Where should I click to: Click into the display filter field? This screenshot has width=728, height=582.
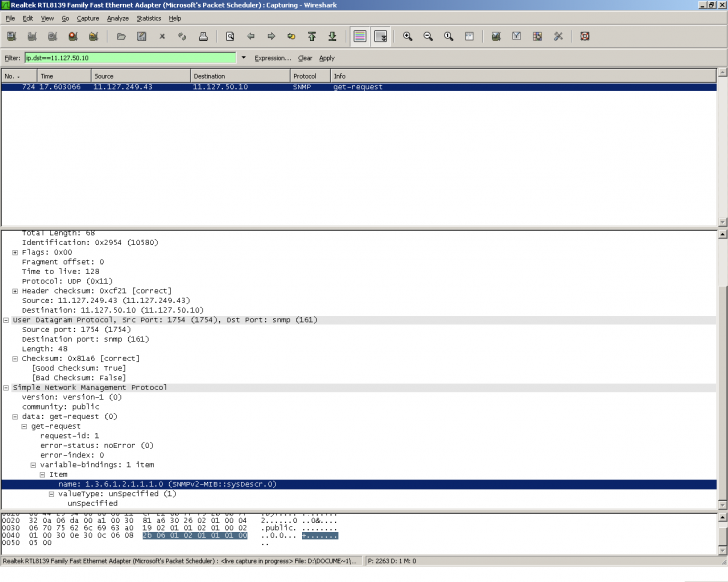tap(130, 58)
